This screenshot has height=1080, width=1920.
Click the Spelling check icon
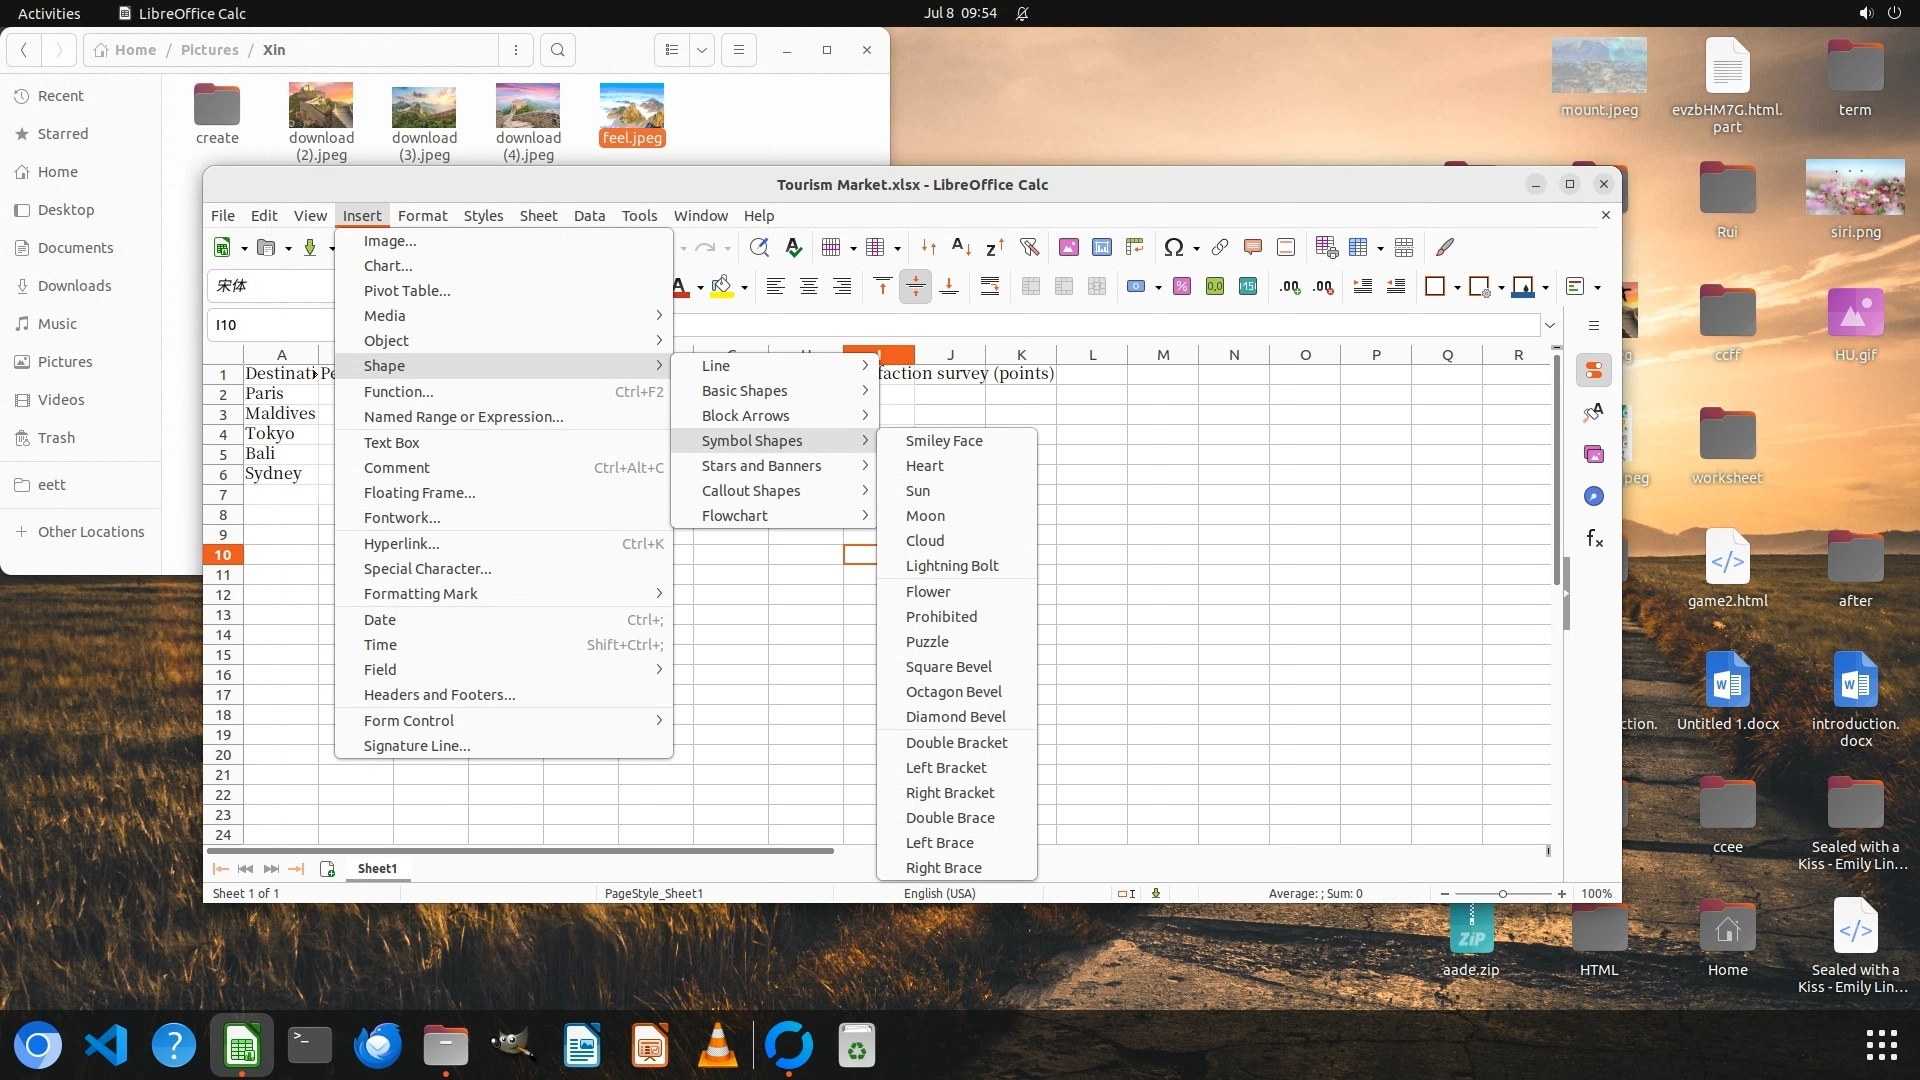tap(793, 247)
